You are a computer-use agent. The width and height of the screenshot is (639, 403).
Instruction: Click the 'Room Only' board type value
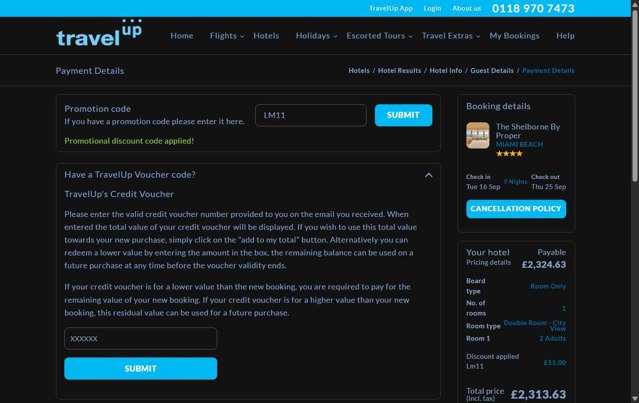coord(548,286)
